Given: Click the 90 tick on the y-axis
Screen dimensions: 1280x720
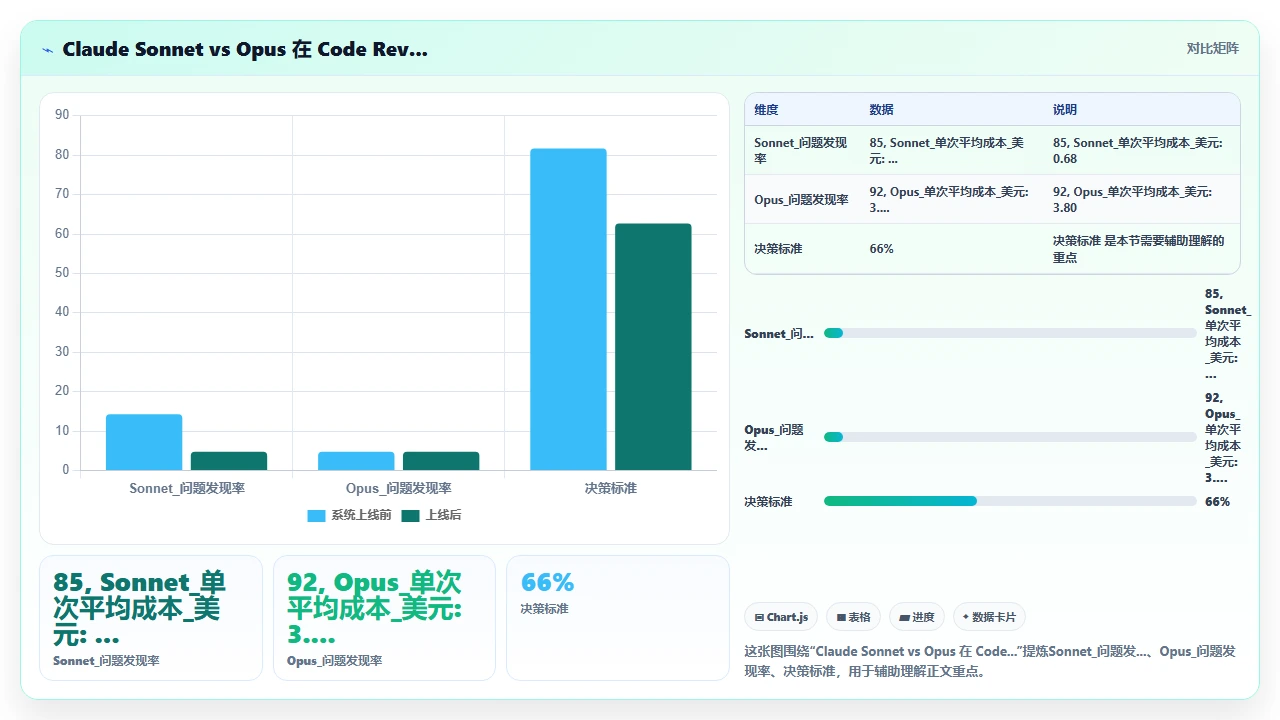Looking at the screenshot, I should click(62, 115).
